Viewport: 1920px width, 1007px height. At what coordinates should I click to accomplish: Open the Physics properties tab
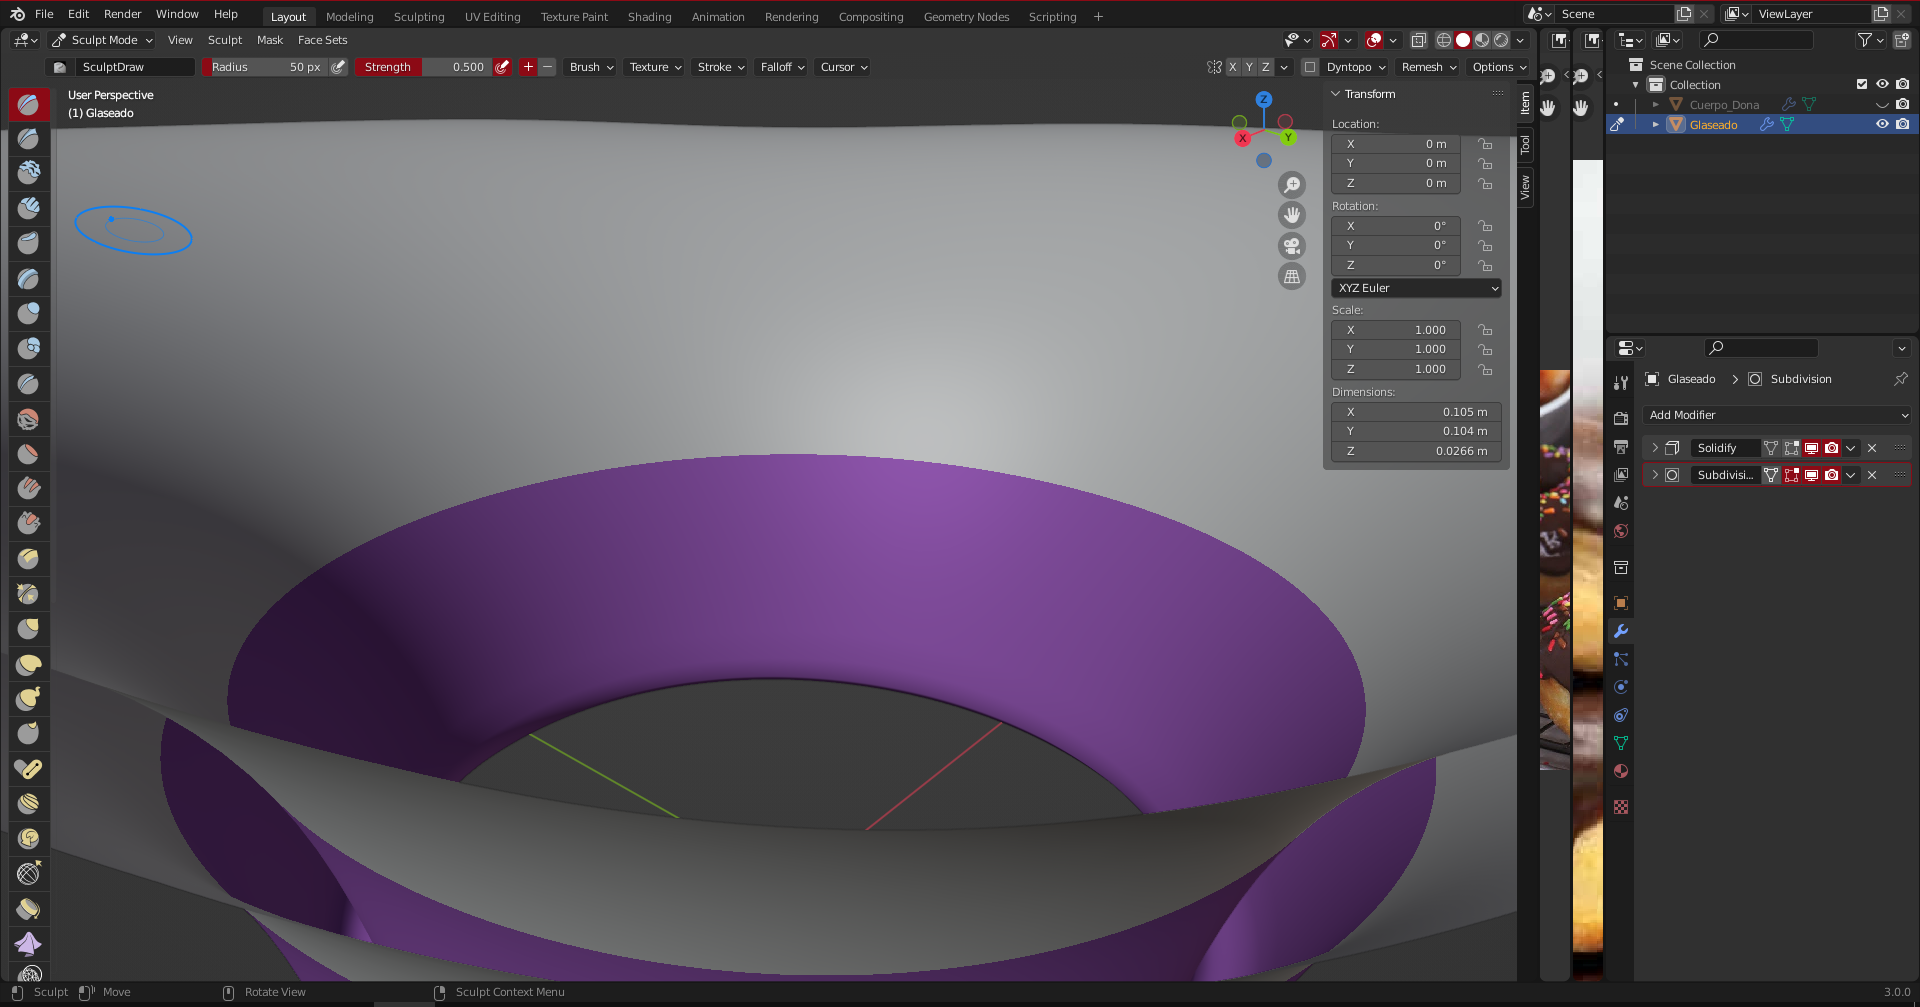(1621, 687)
